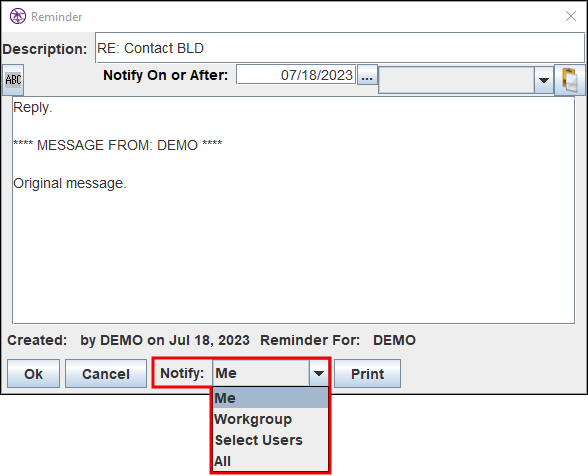Print the reminder
This screenshot has width=588, height=476.
point(367,374)
